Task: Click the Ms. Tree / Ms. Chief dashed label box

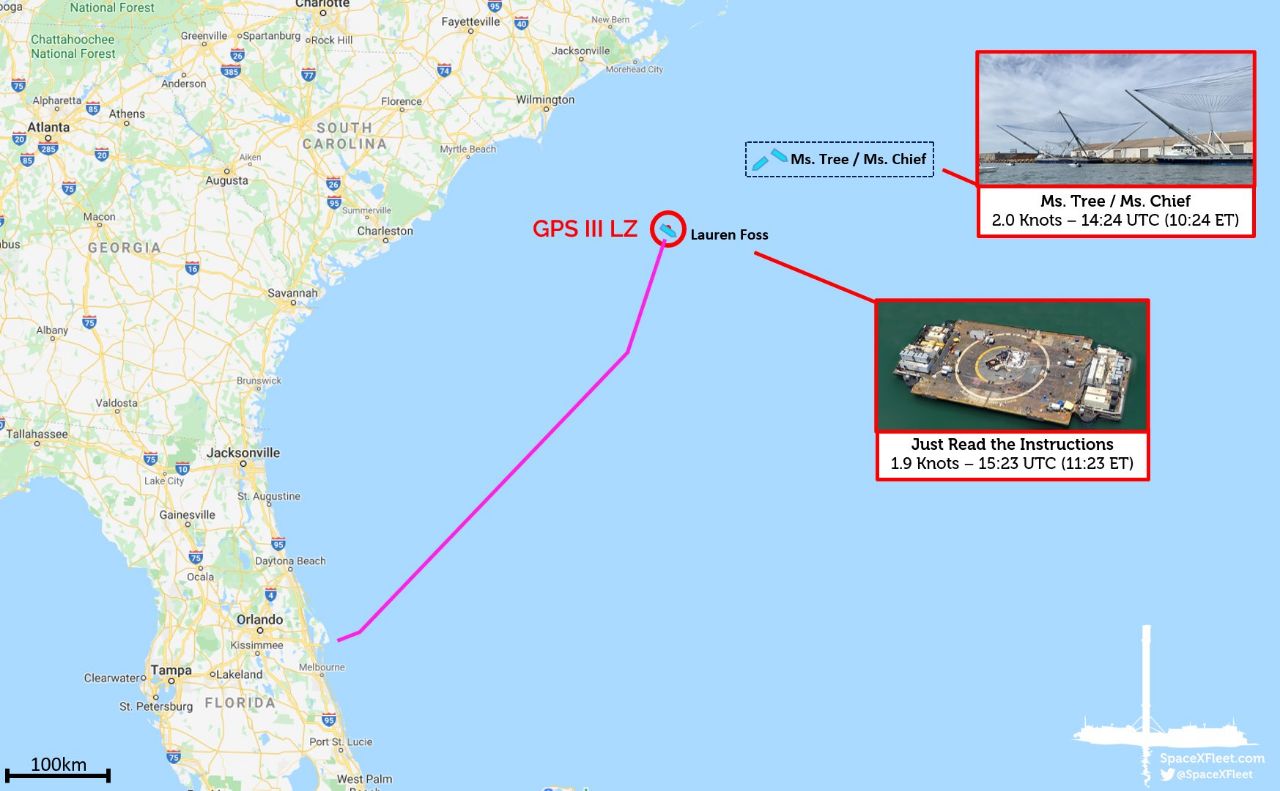Action: click(840, 159)
